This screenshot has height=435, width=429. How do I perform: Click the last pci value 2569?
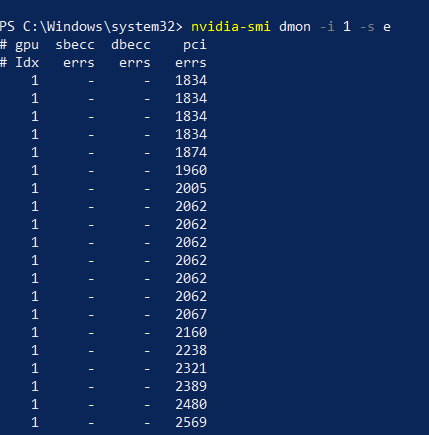(x=191, y=423)
